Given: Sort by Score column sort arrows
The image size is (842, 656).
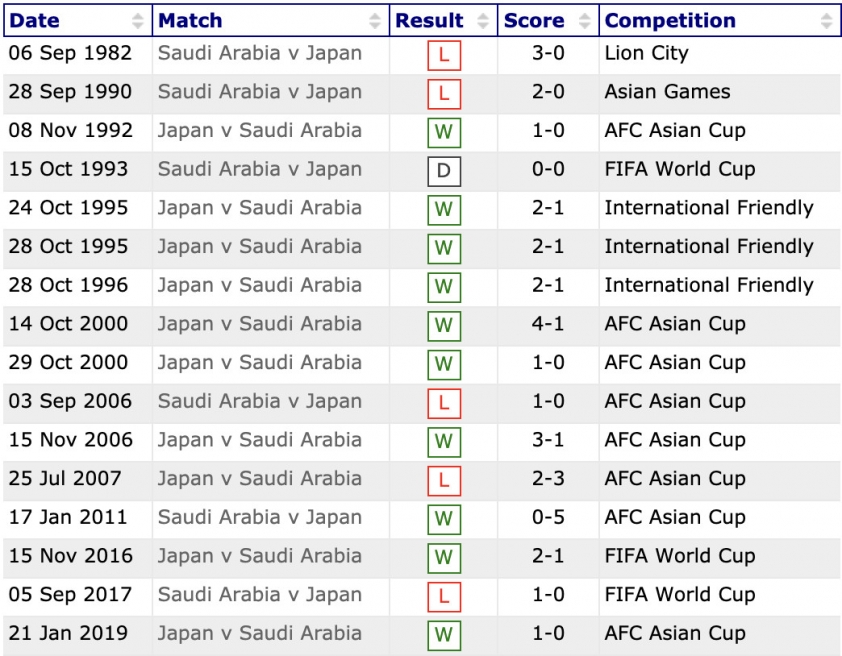Looking at the screenshot, I should tap(585, 21).
